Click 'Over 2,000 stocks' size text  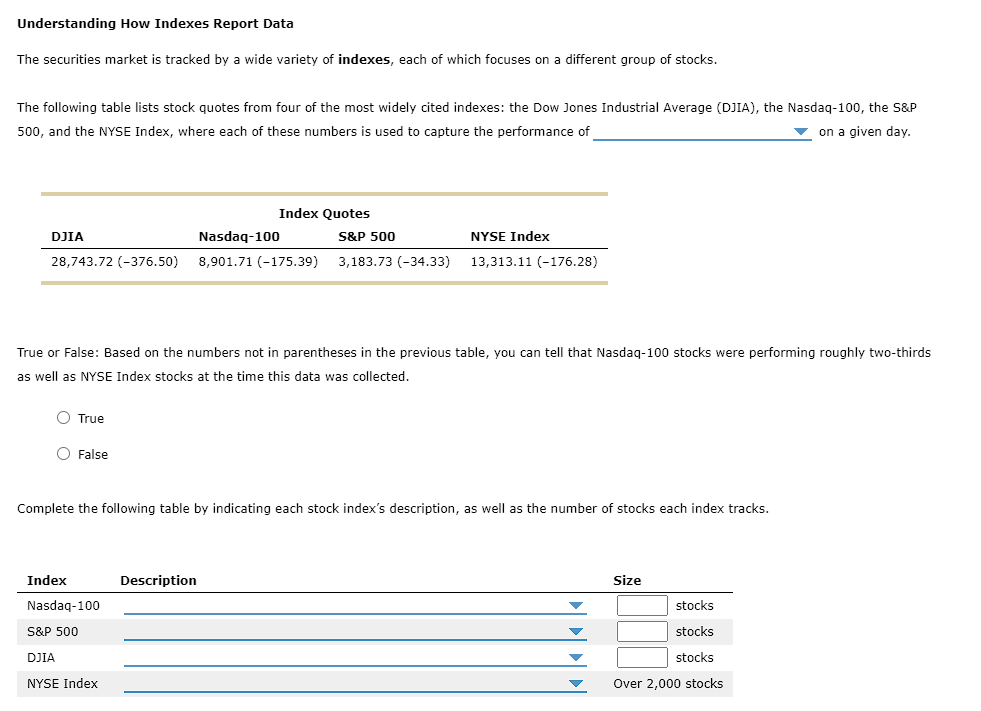(668, 683)
